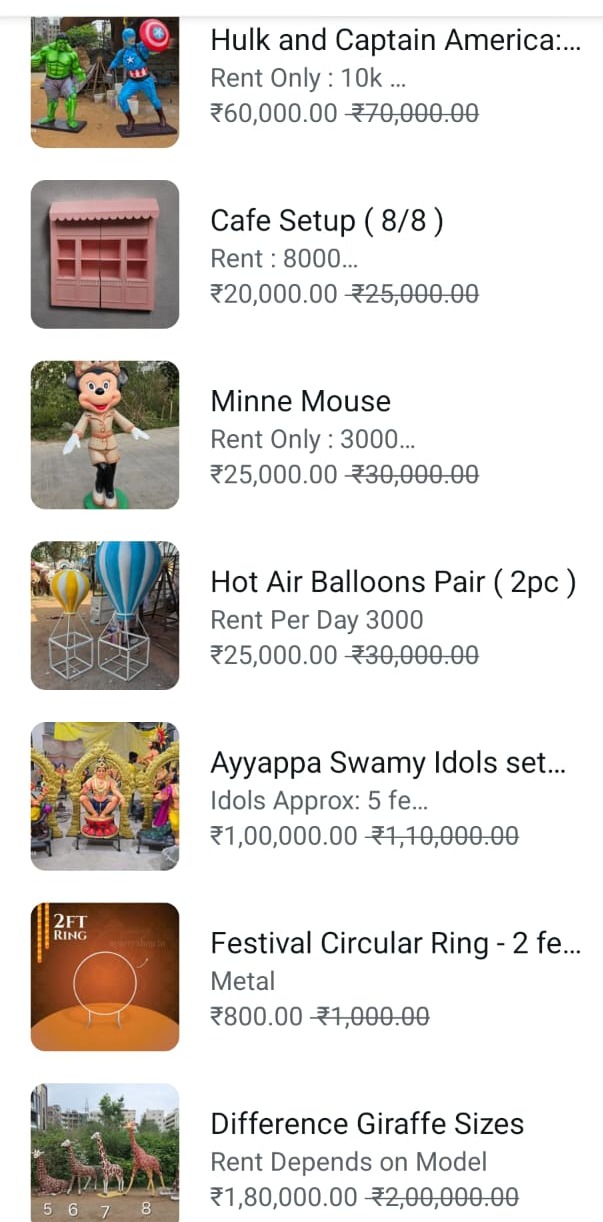603x1222 pixels.
Task: Click the Rent : 8000 description text
Action: point(284,258)
